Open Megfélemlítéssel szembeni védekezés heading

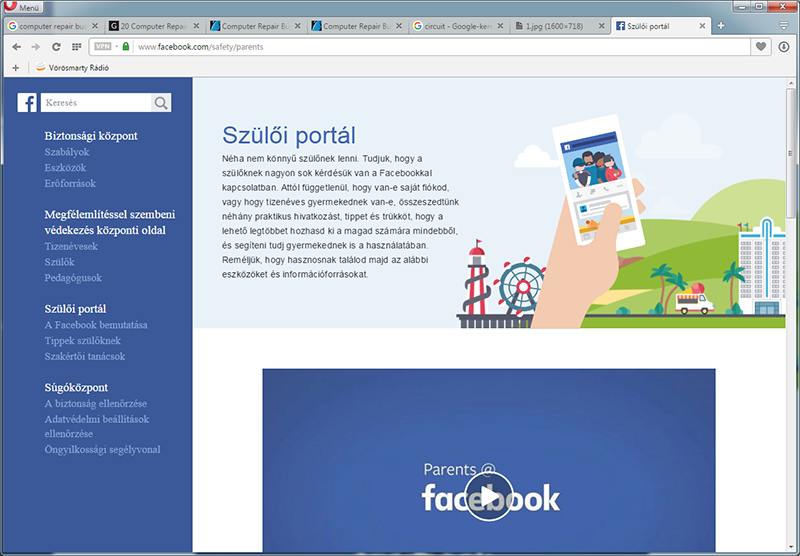coord(110,222)
